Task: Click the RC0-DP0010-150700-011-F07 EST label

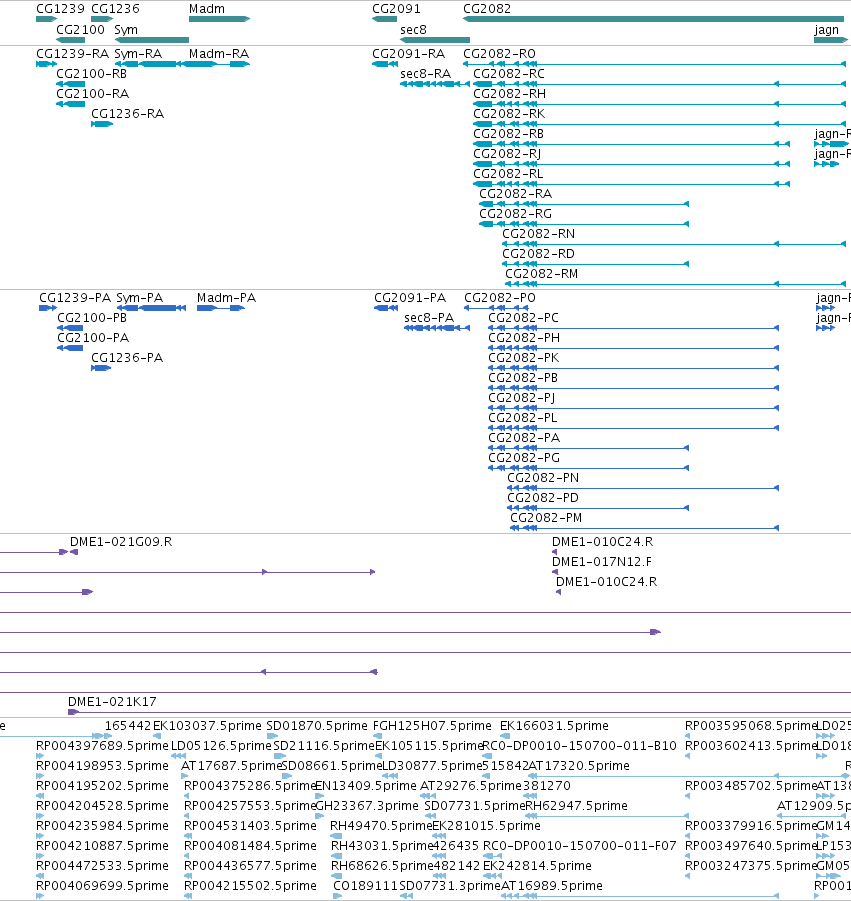Action: pyautogui.click(x=580, y=845)
